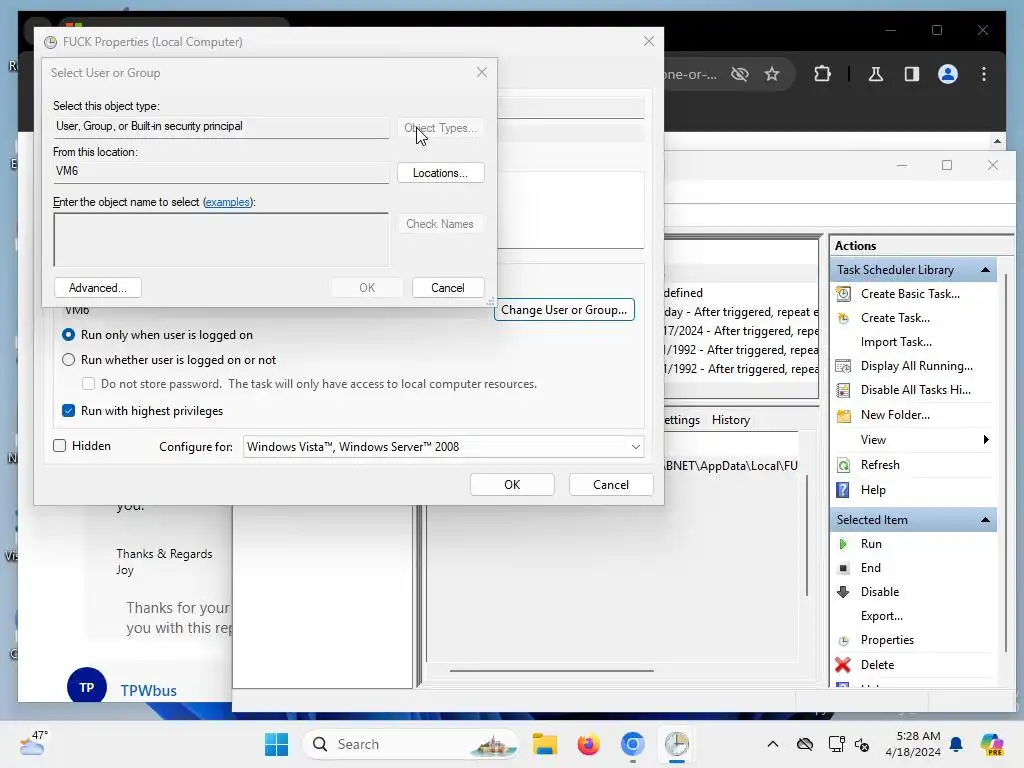Click Create Basic Task icon in Actions

[843, 294]
